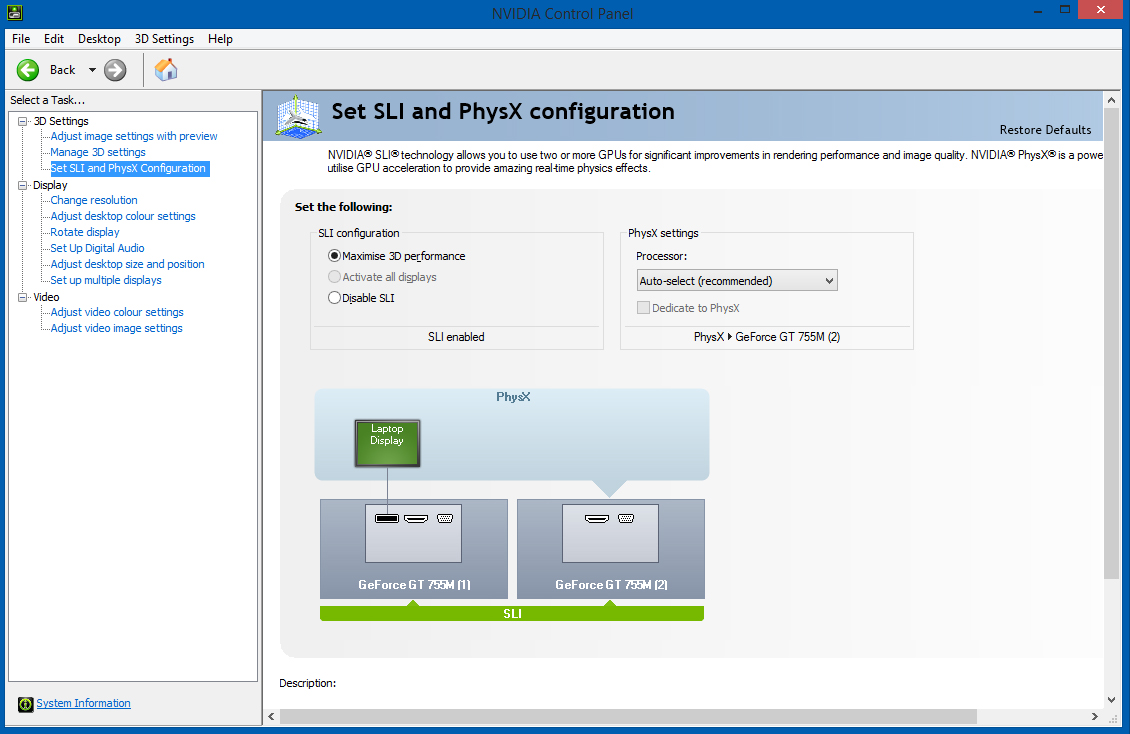The height and width of the screenshot is (734, 1130).
Task: Click the Display tree category label
Action: [50, 185]
